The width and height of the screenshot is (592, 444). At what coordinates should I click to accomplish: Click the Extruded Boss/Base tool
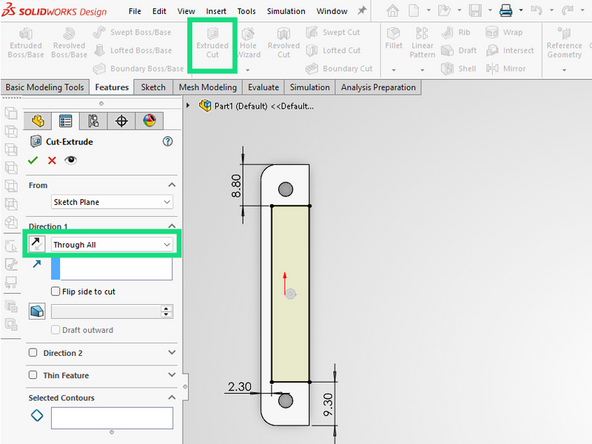[26, 43]
